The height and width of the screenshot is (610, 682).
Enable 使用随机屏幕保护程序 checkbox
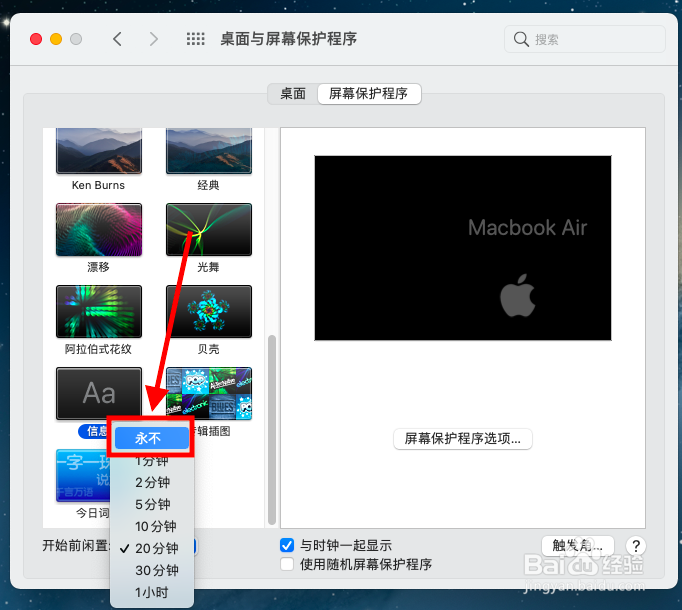click(287, 564)
